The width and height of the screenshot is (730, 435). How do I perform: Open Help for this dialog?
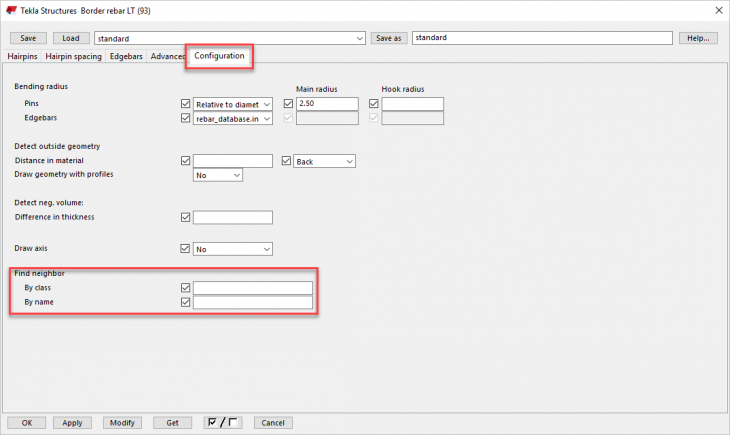[x=698, y=38]
